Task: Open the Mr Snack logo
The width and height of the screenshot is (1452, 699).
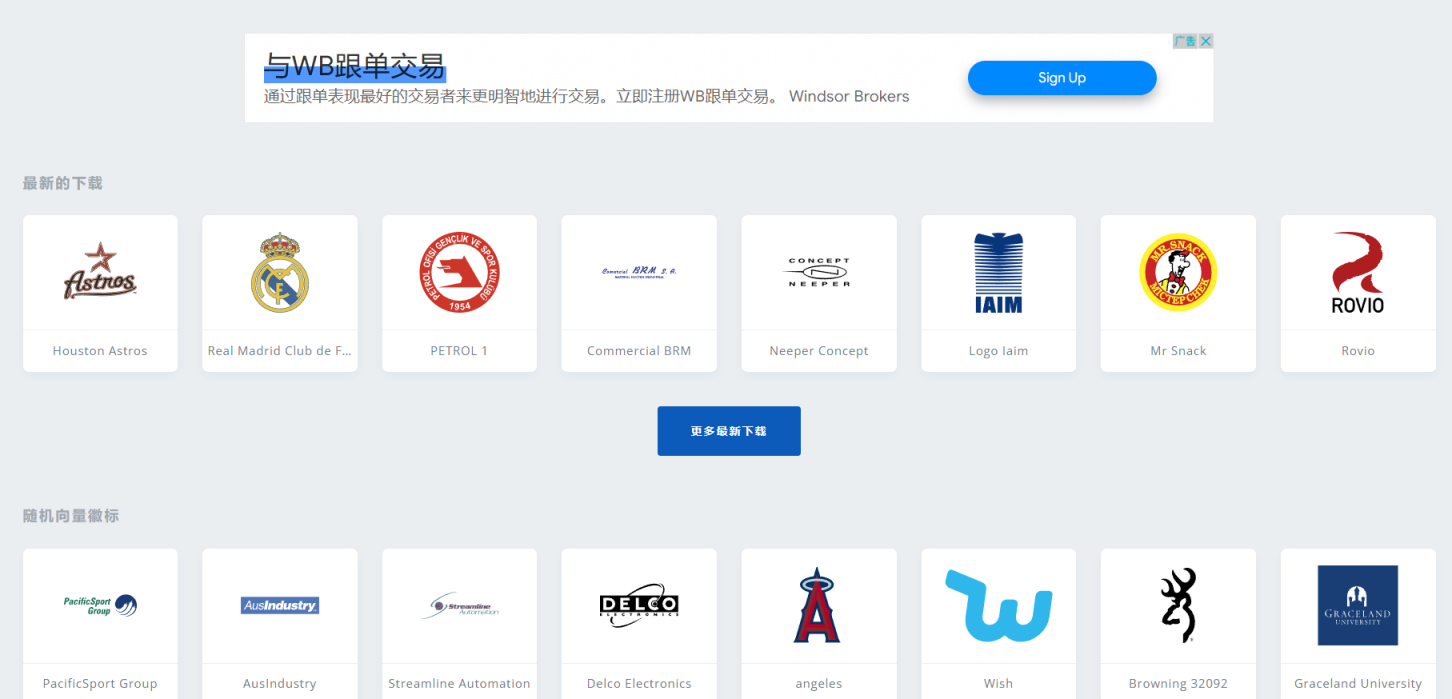Action: 1178,272
